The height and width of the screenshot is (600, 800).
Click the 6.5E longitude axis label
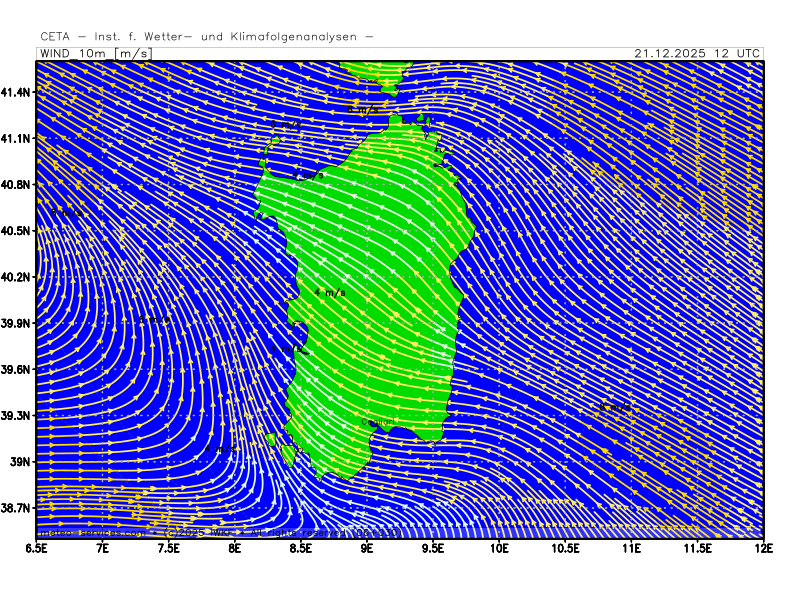click(37, 548)
